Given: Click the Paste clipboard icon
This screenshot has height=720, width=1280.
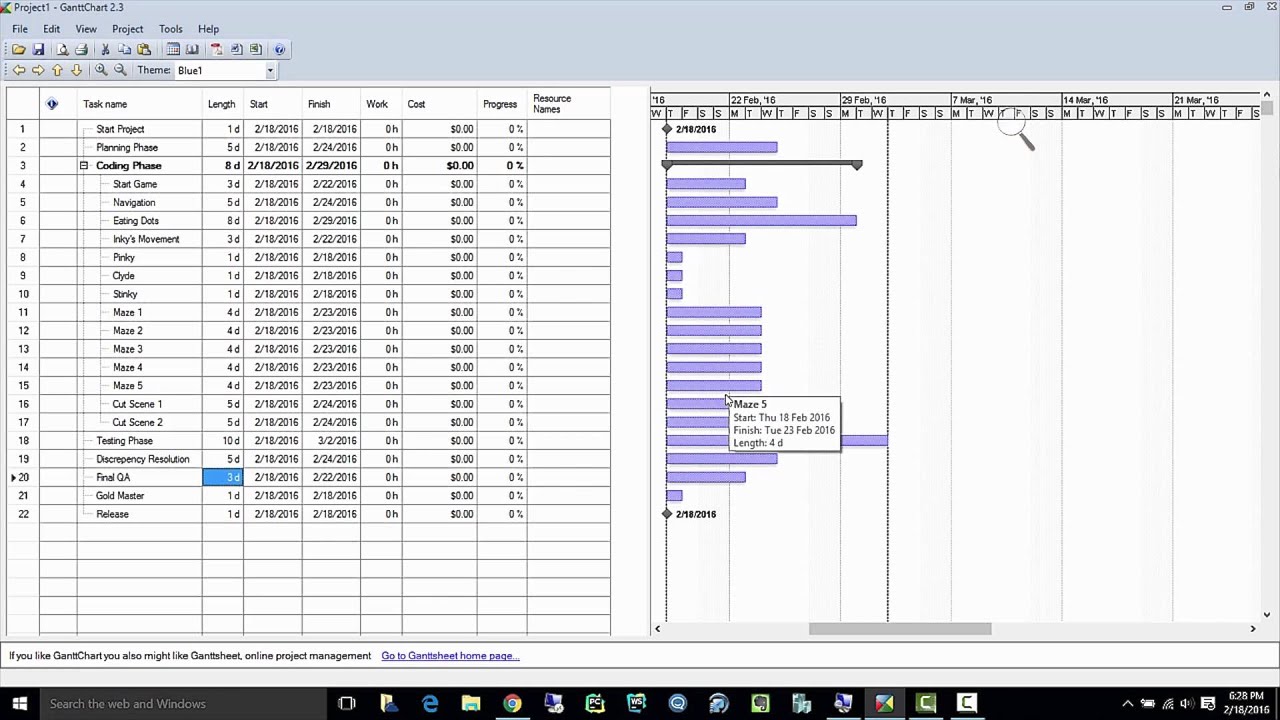Looking at the screenshot, I should [x=143, y=49].
